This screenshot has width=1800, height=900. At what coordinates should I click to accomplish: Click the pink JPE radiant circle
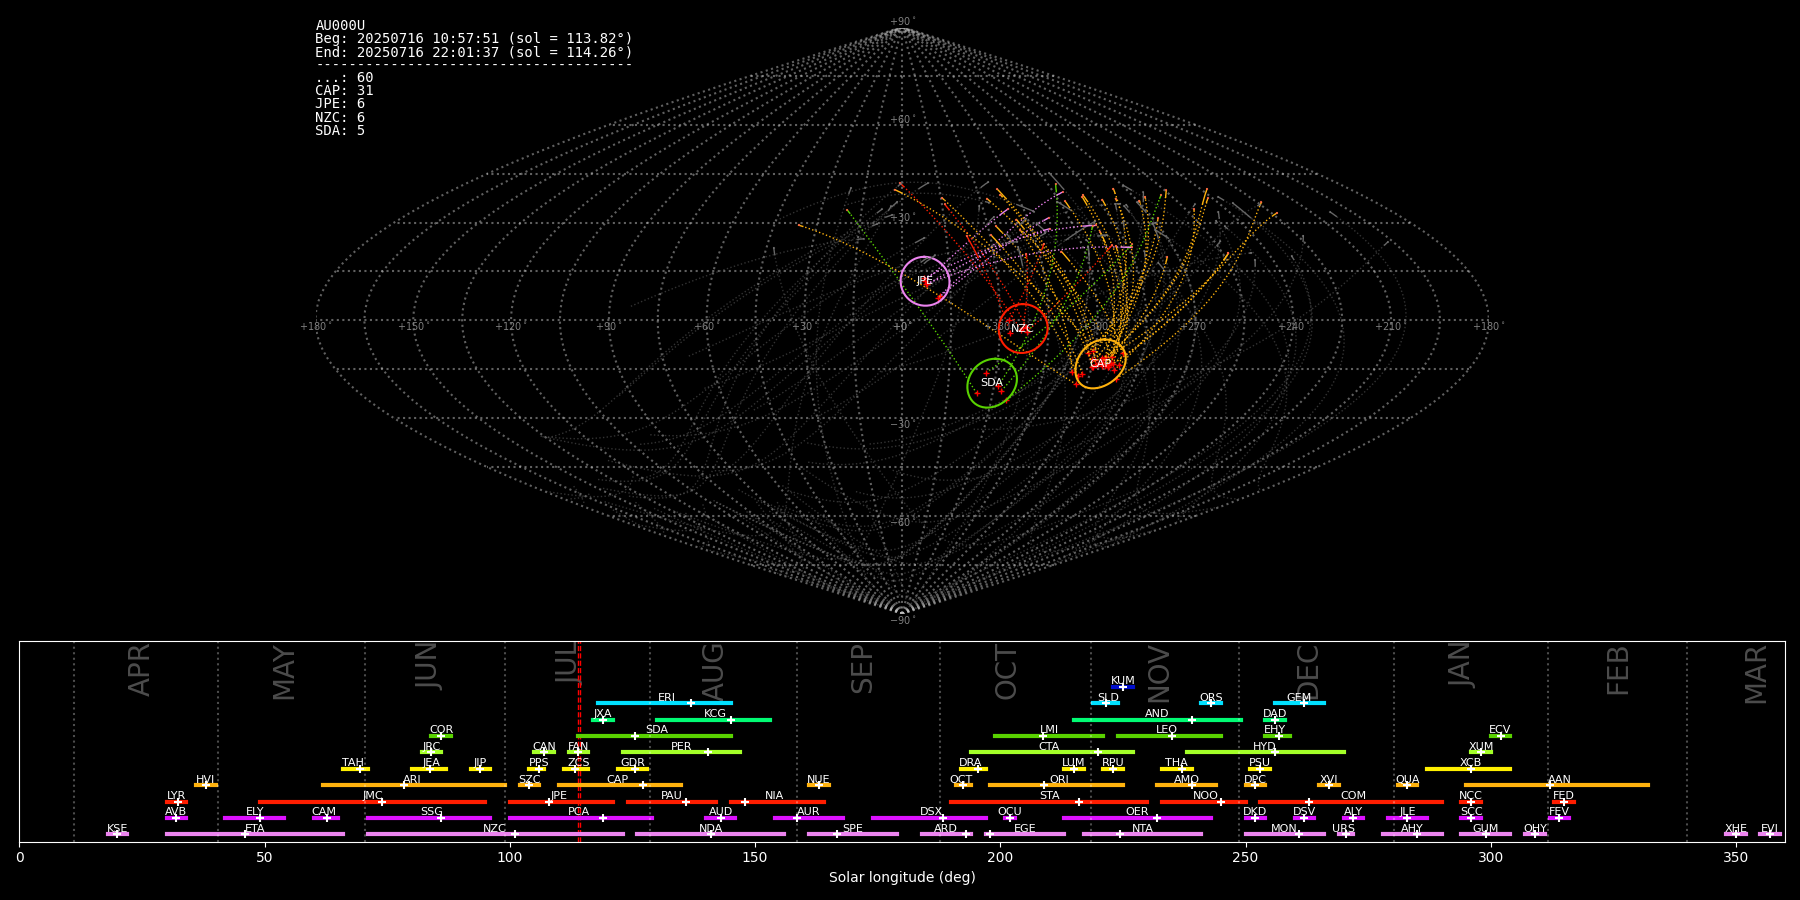point(924,281)
